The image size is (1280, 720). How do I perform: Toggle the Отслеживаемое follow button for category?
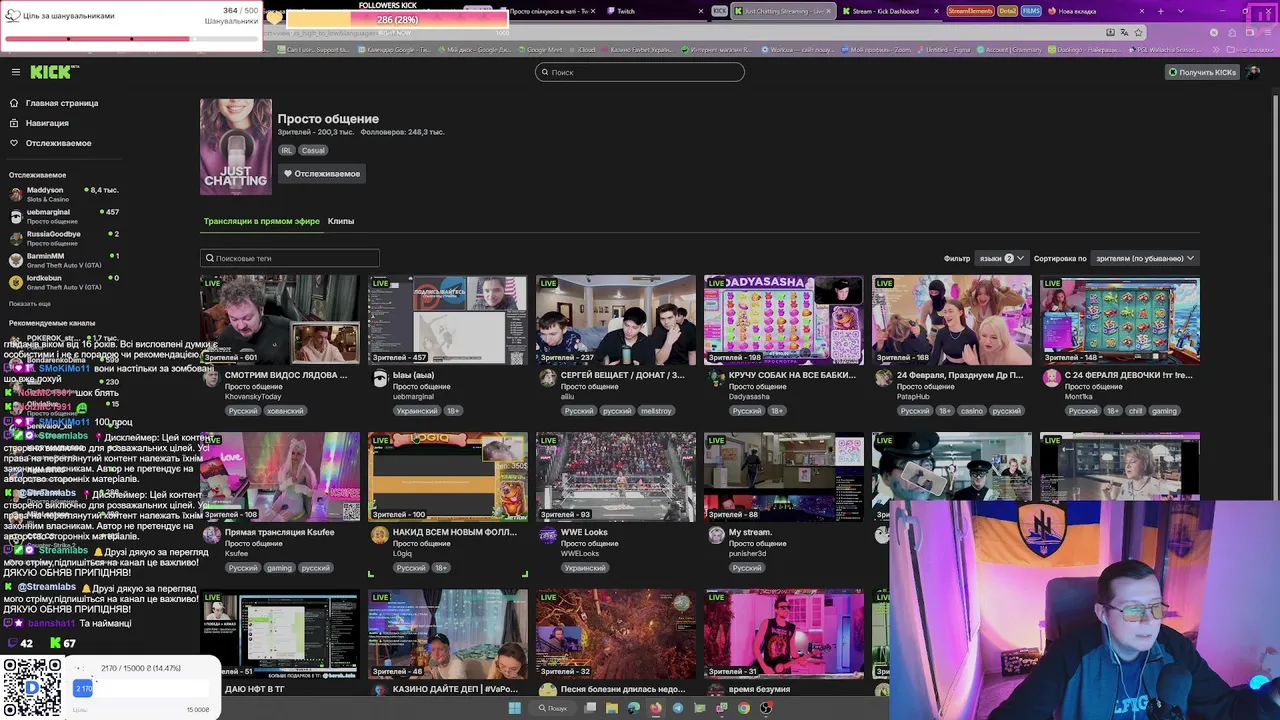point(321,174)
